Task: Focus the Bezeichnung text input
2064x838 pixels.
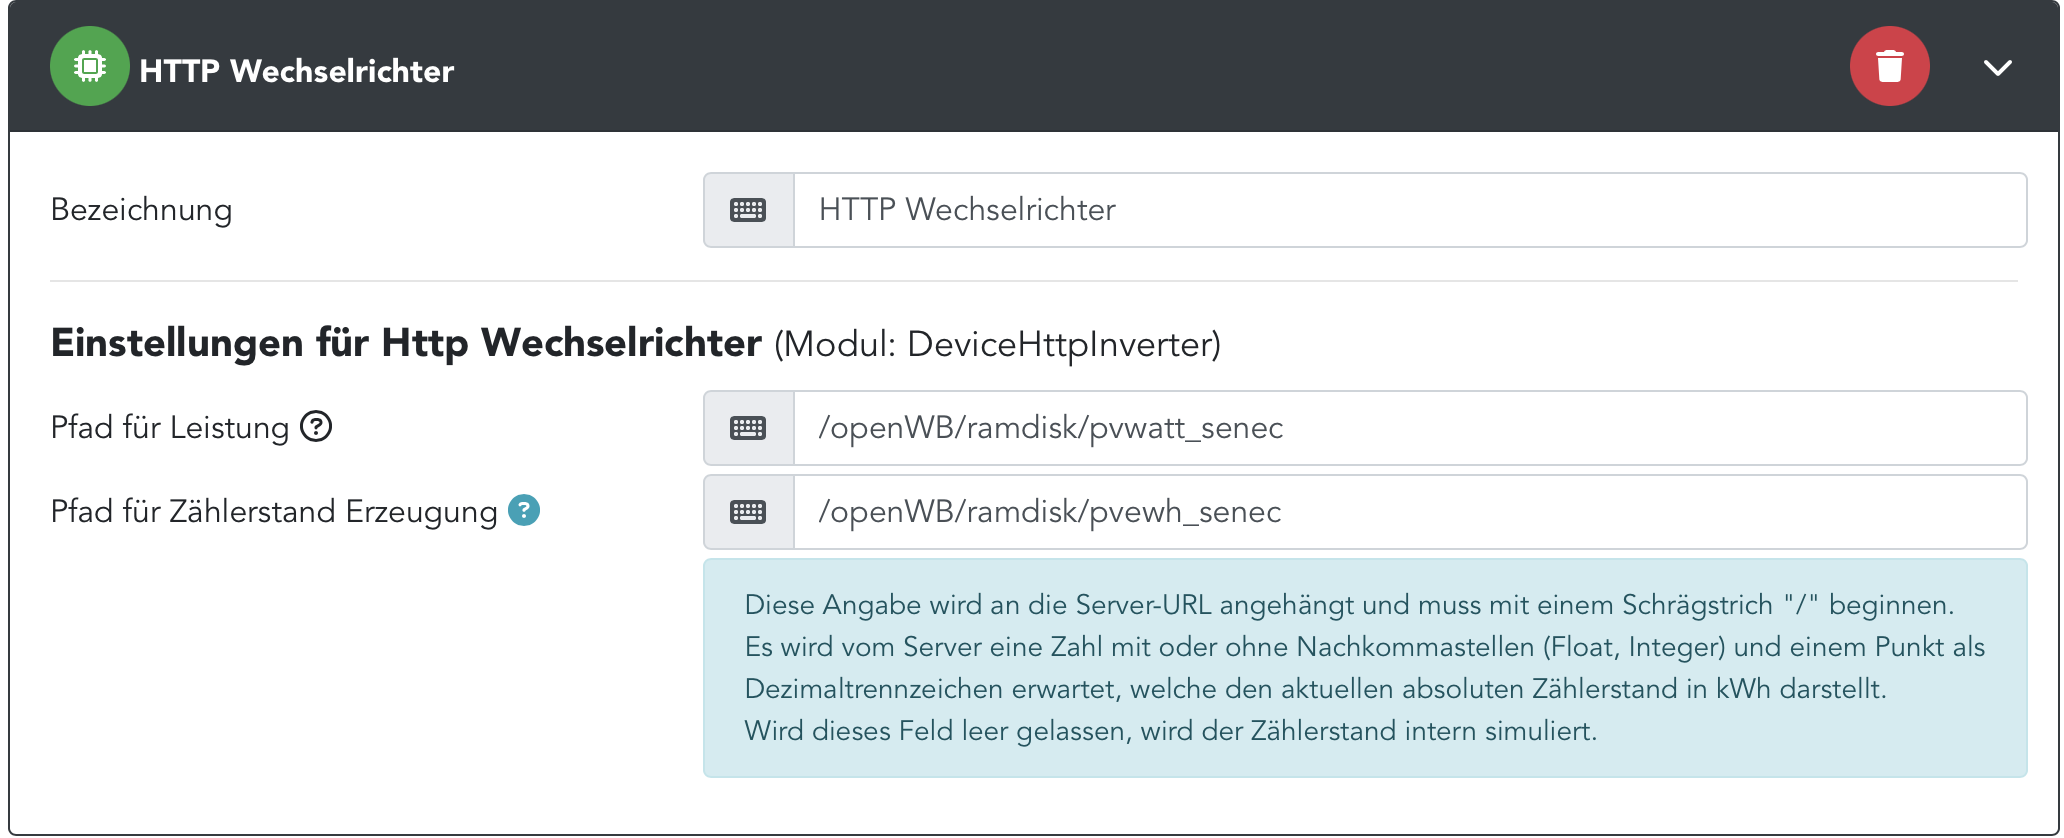Action: [1408, 210]
